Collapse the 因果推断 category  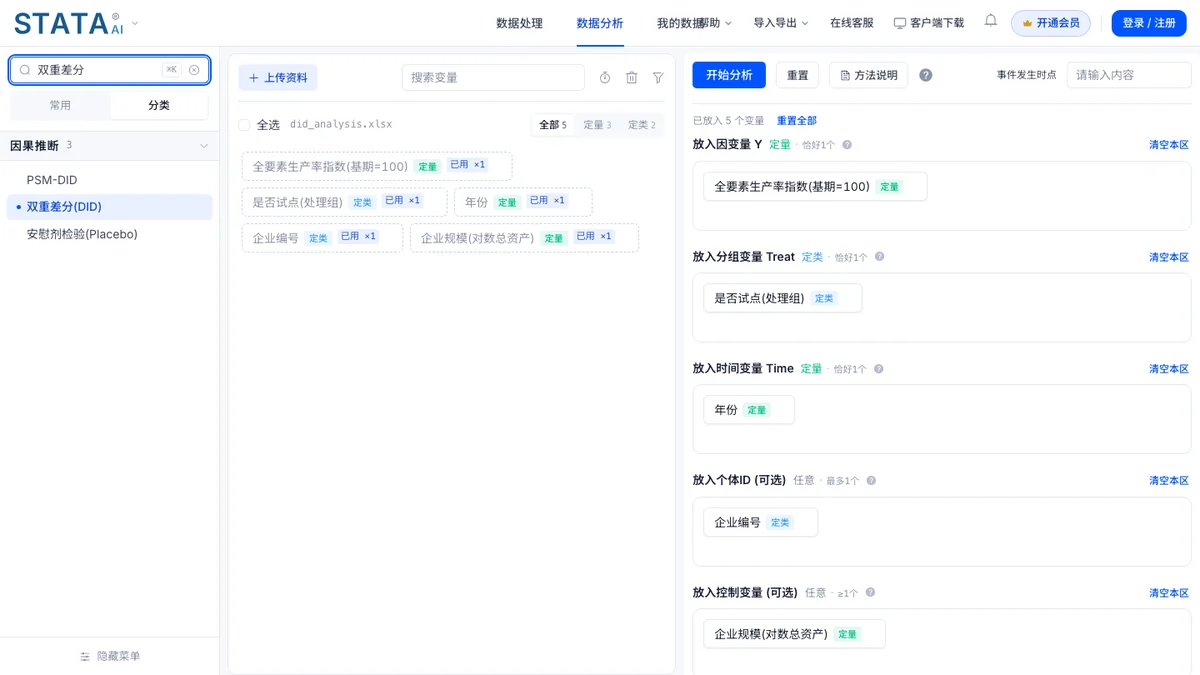tap(204, 146)
